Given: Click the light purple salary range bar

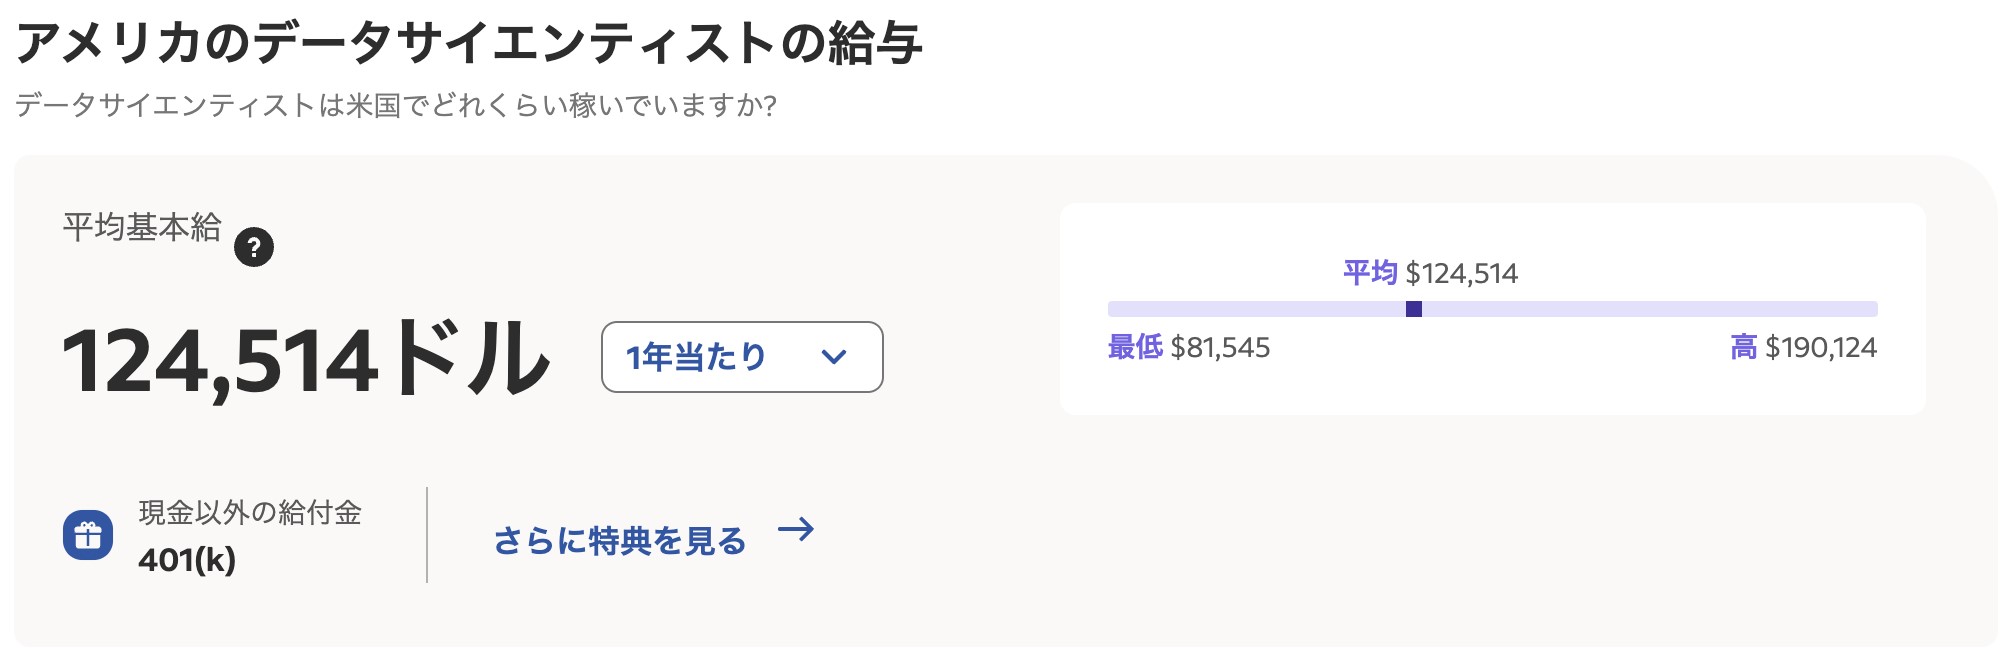Looking at the screenshot, I should pyautogui.click(x=1493, y=309).
